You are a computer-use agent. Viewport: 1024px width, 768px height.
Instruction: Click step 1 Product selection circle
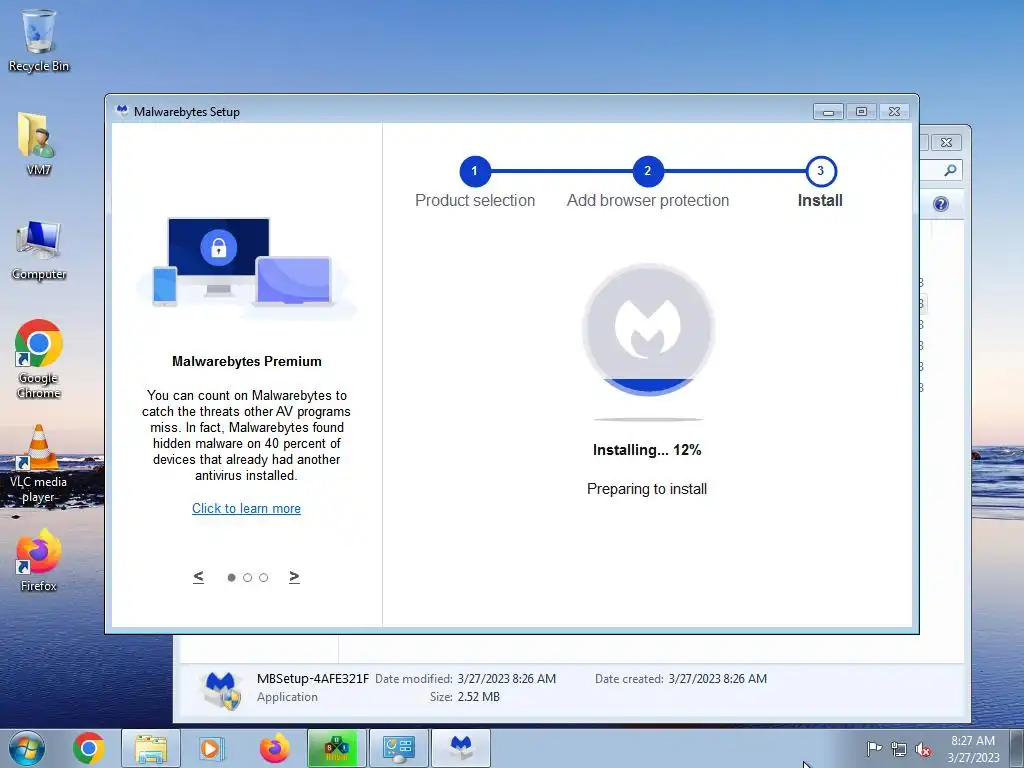click(x=475, y=171)
